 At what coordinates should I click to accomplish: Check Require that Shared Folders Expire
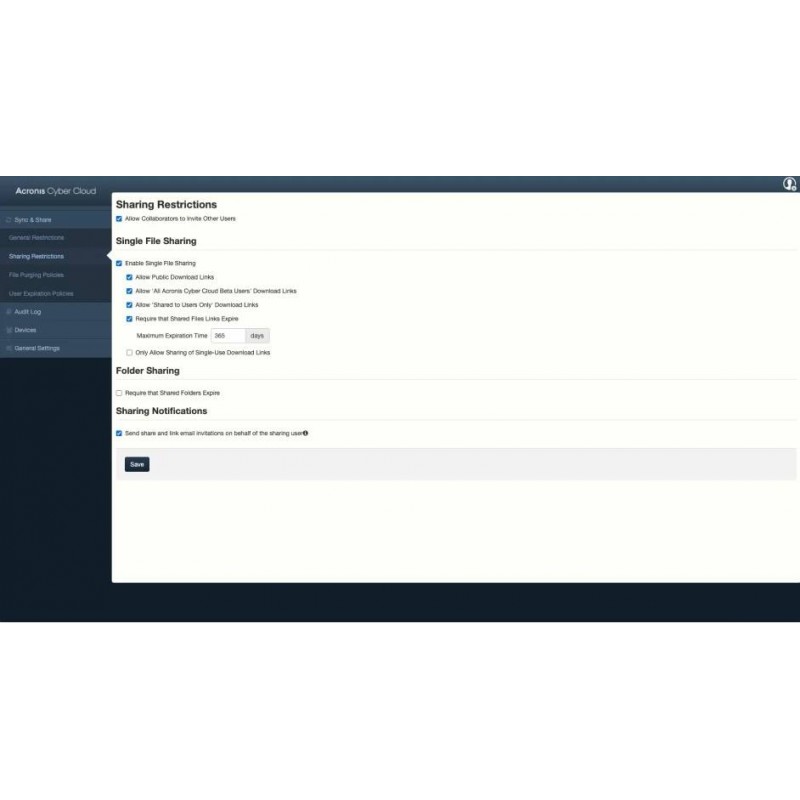click(x=119, y=393)
